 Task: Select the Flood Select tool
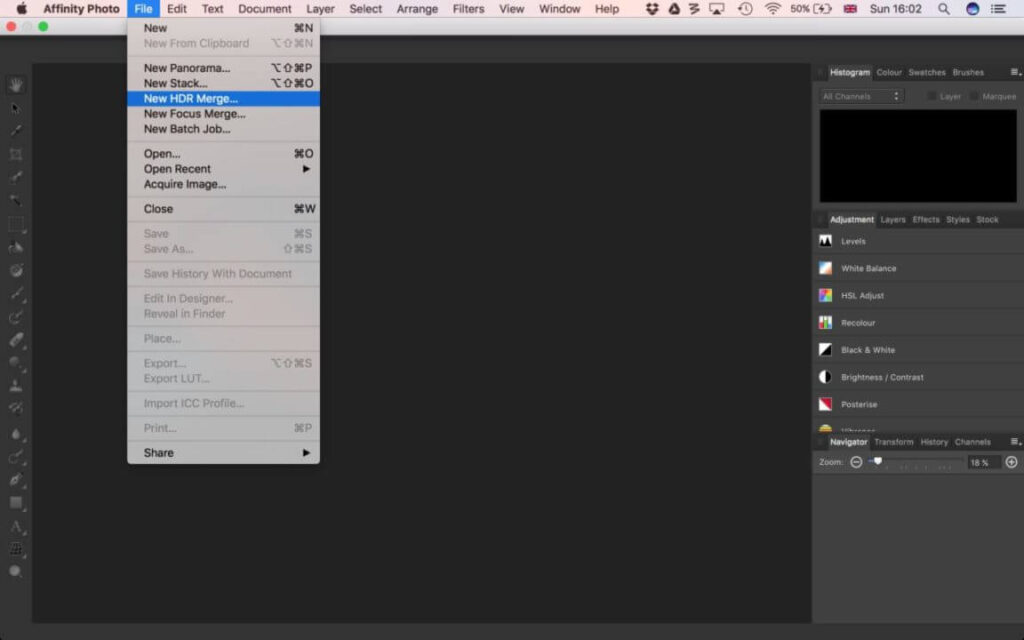pos(16,200)
